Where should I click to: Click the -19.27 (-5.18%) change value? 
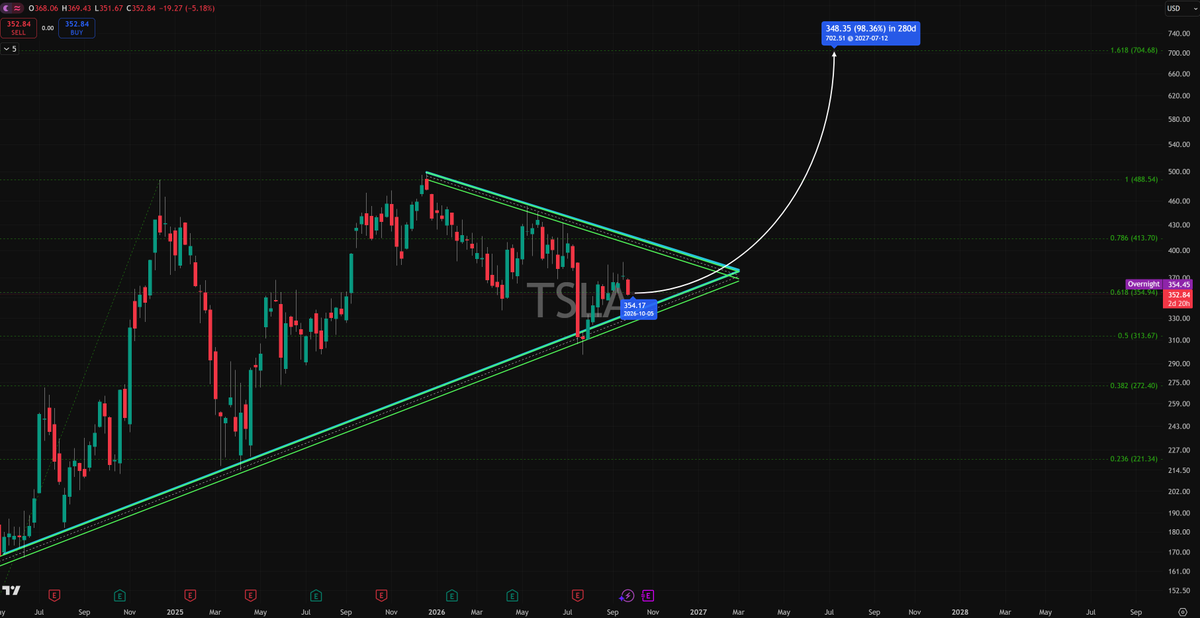pos(187,8)
